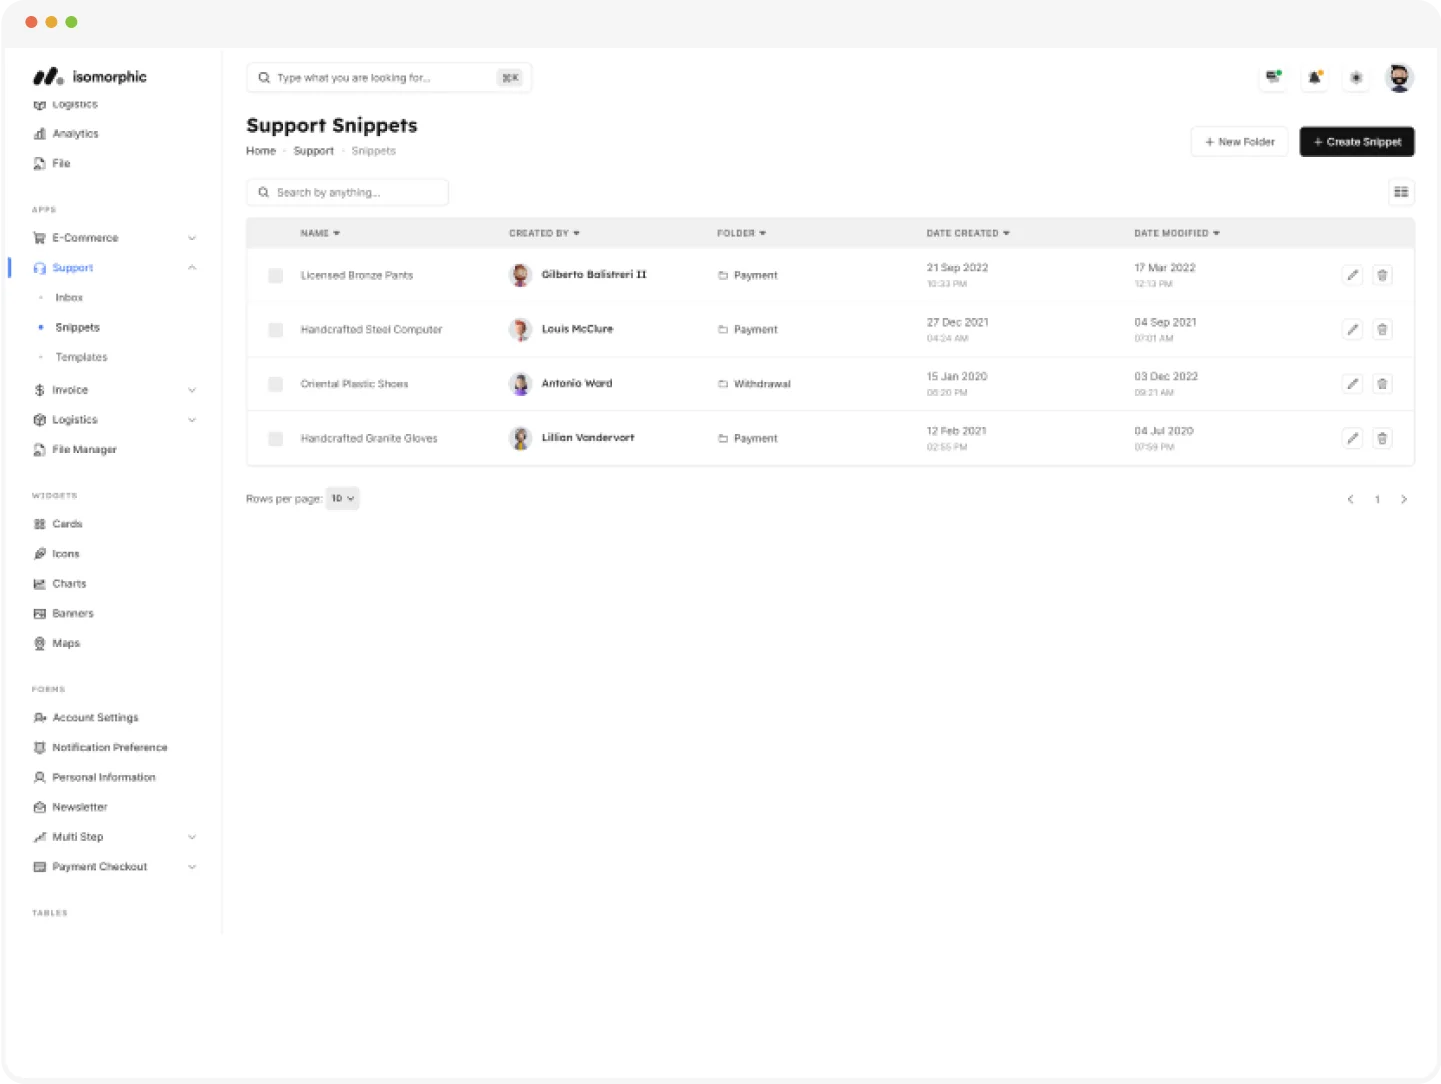Open the messages icon in header
1441x1084 pixels.
[1273, 77]
